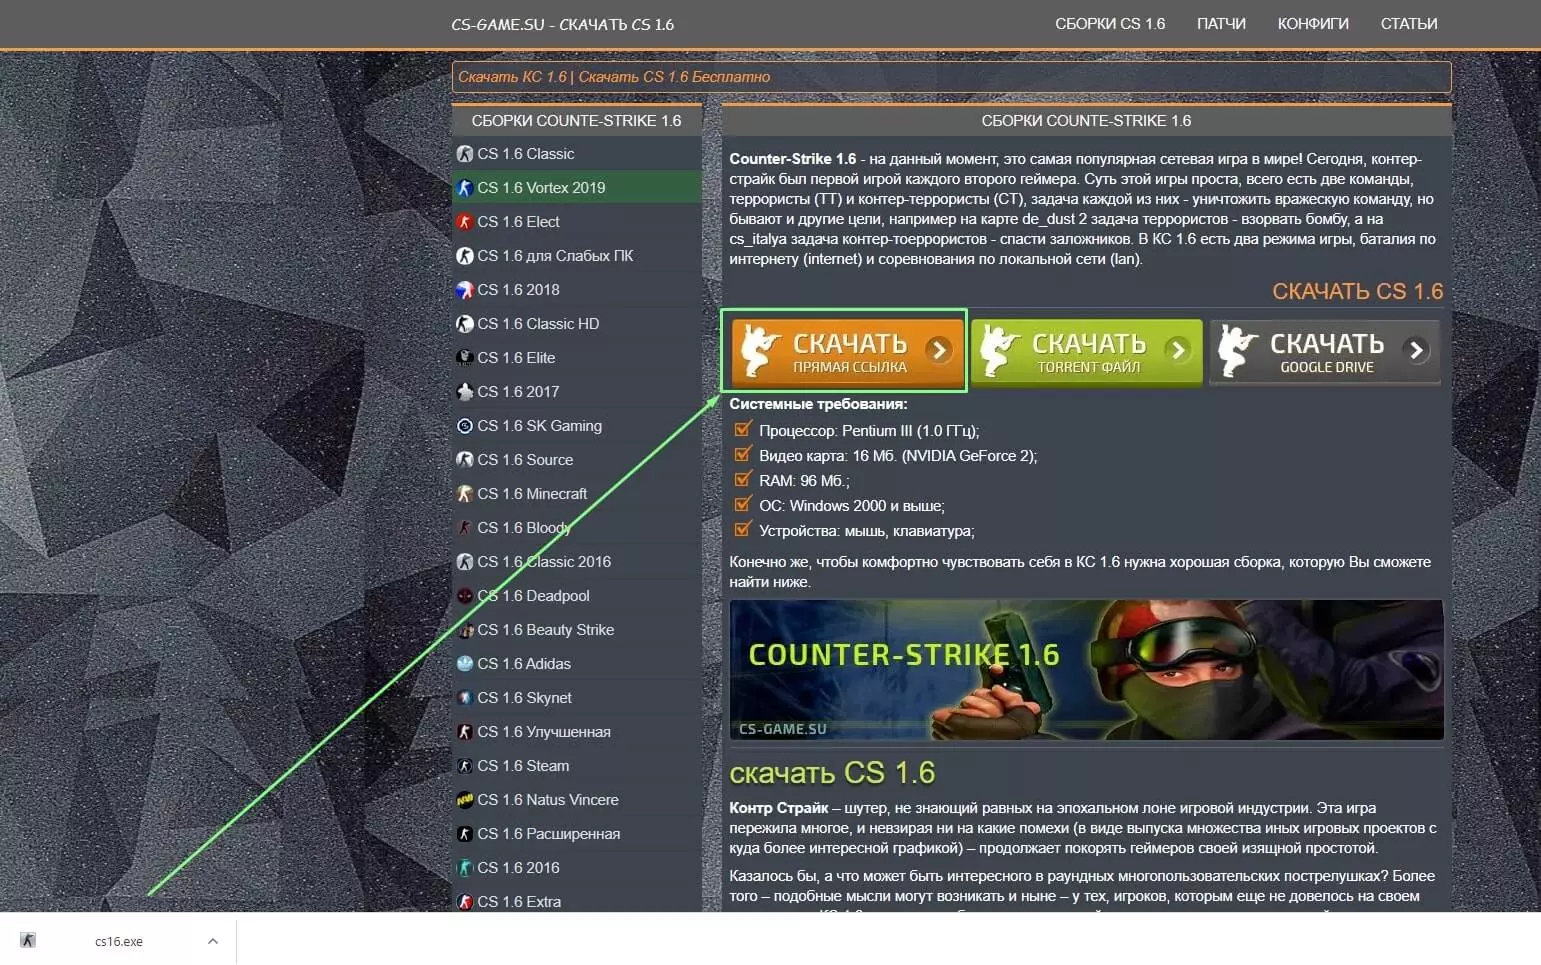Click the cs16.exe downloaded file name
Screen dimensions: 1541x965
(x=119, y=941)
